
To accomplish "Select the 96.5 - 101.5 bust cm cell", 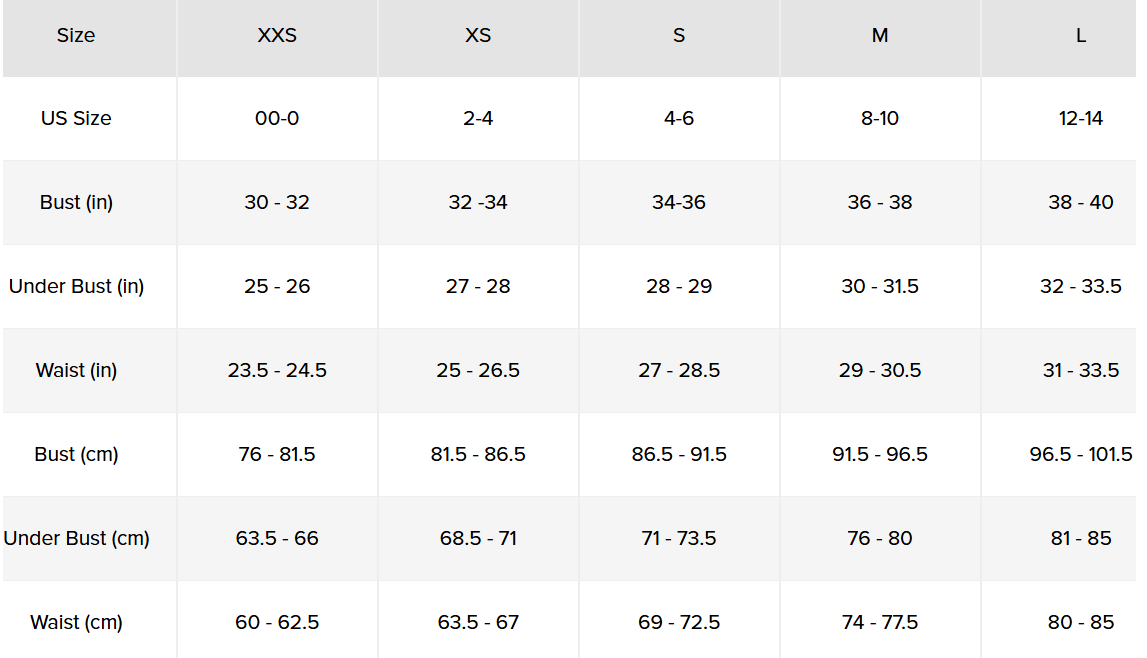I will [x=1081, y=454].
